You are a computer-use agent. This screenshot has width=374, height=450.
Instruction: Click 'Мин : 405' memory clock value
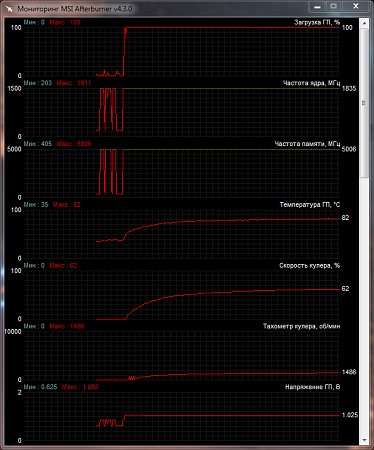tap(38, 144)
